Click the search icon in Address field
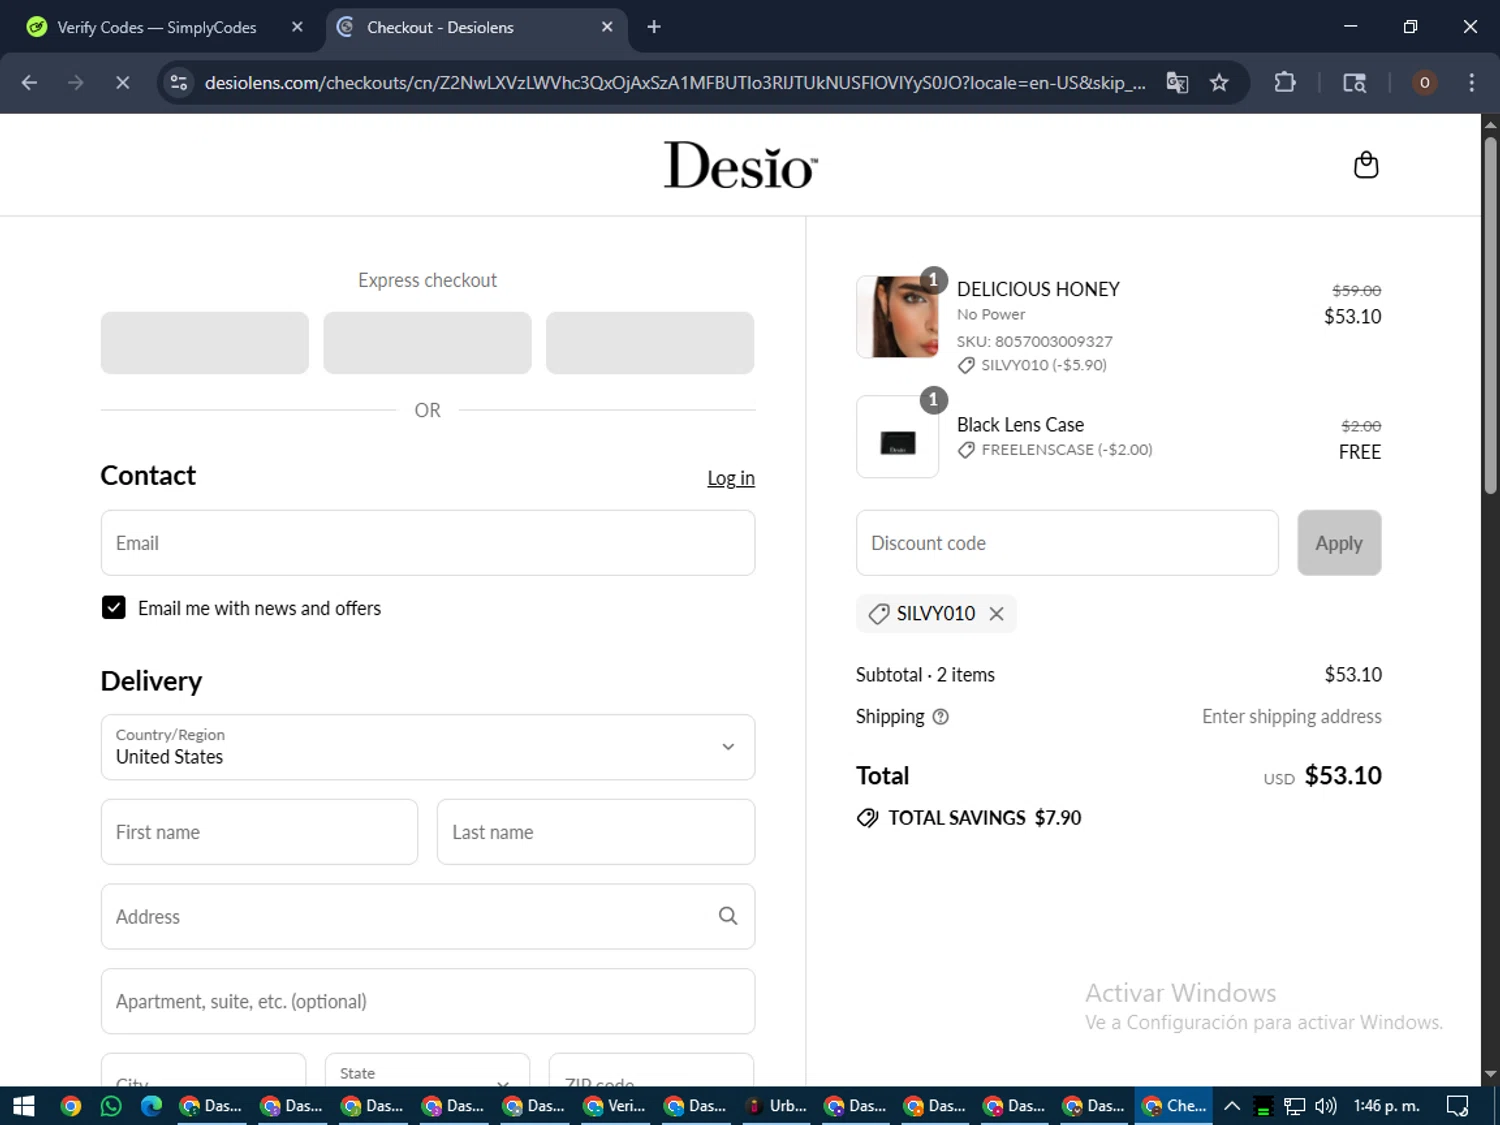This screenshot has height=1125, width=1500. pos(728,916)
